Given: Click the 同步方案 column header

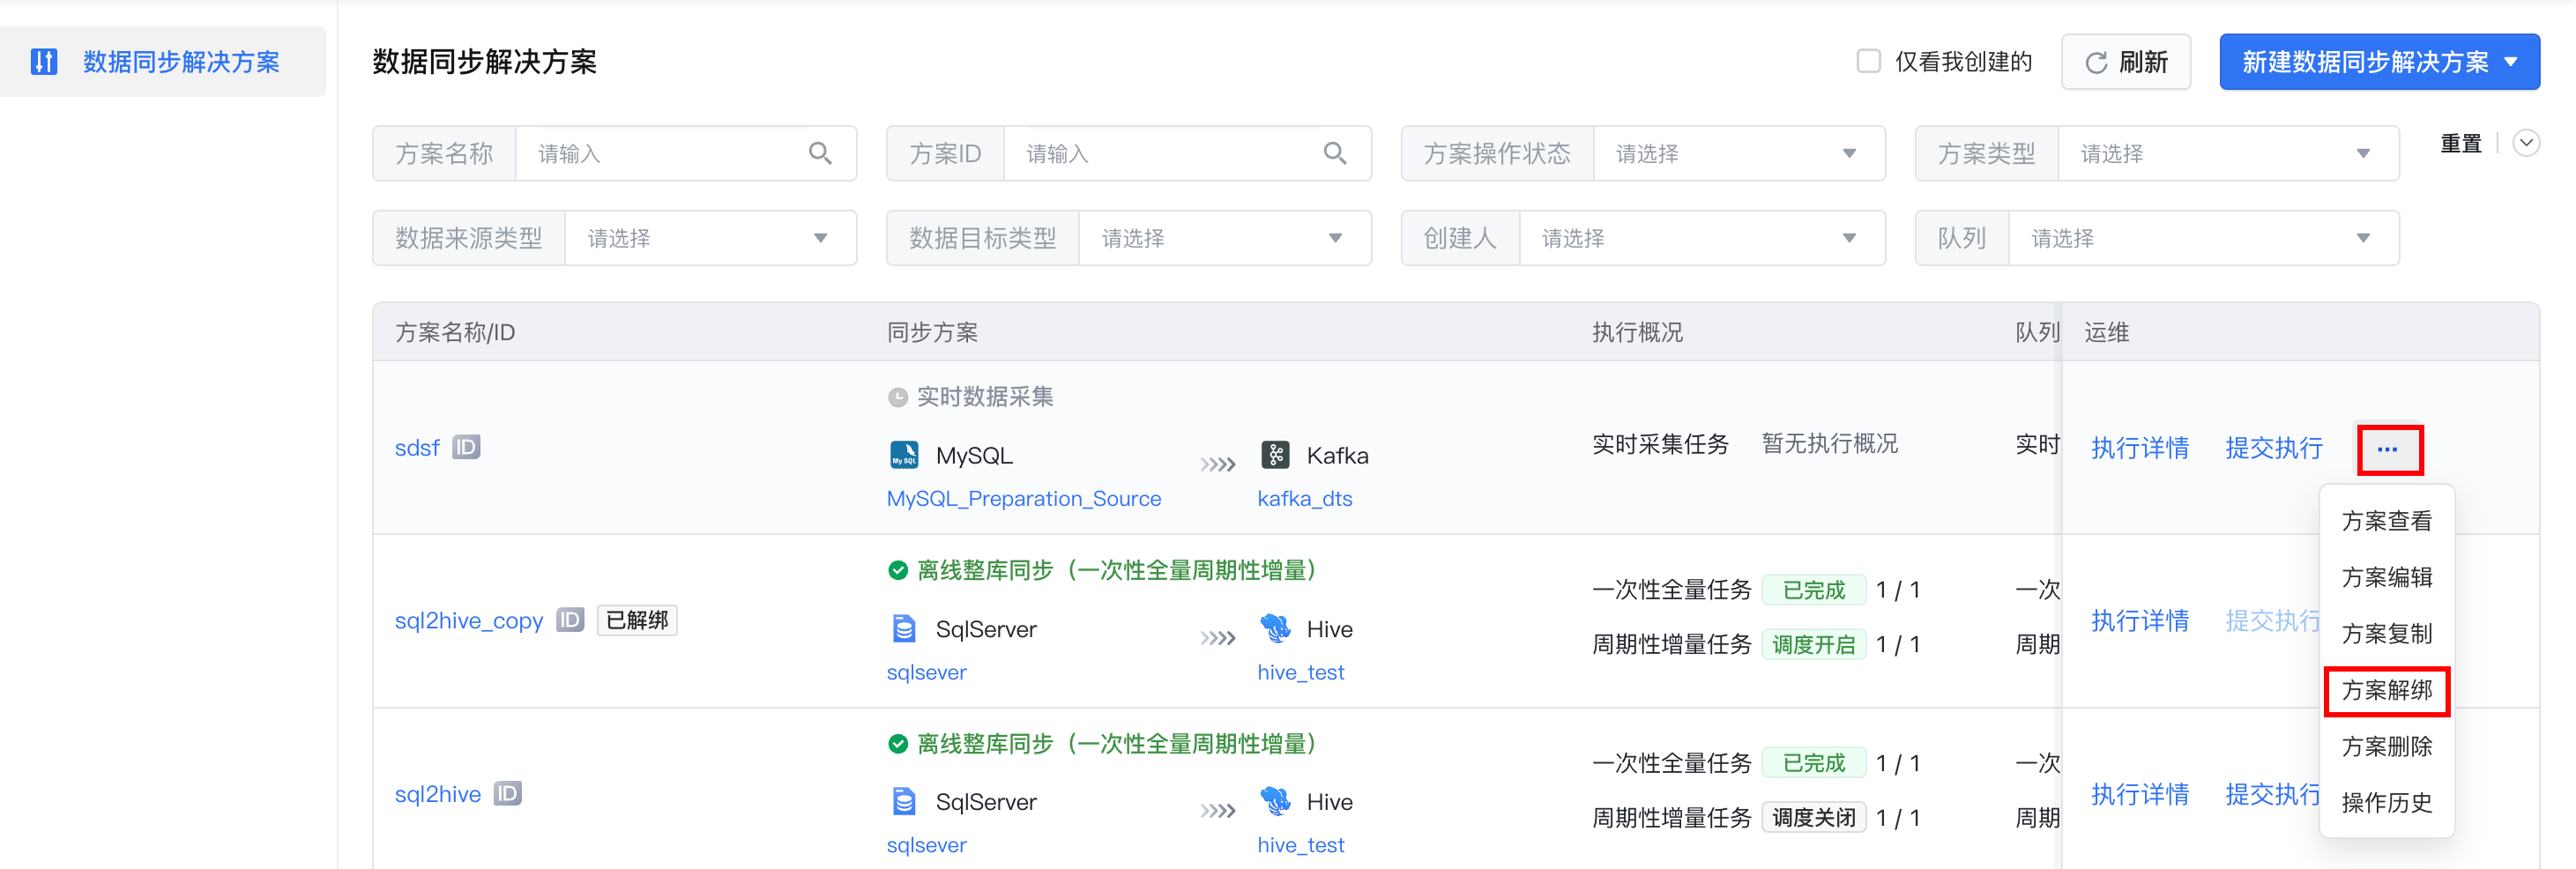Looking at the screenshot, I should (932, 333).
